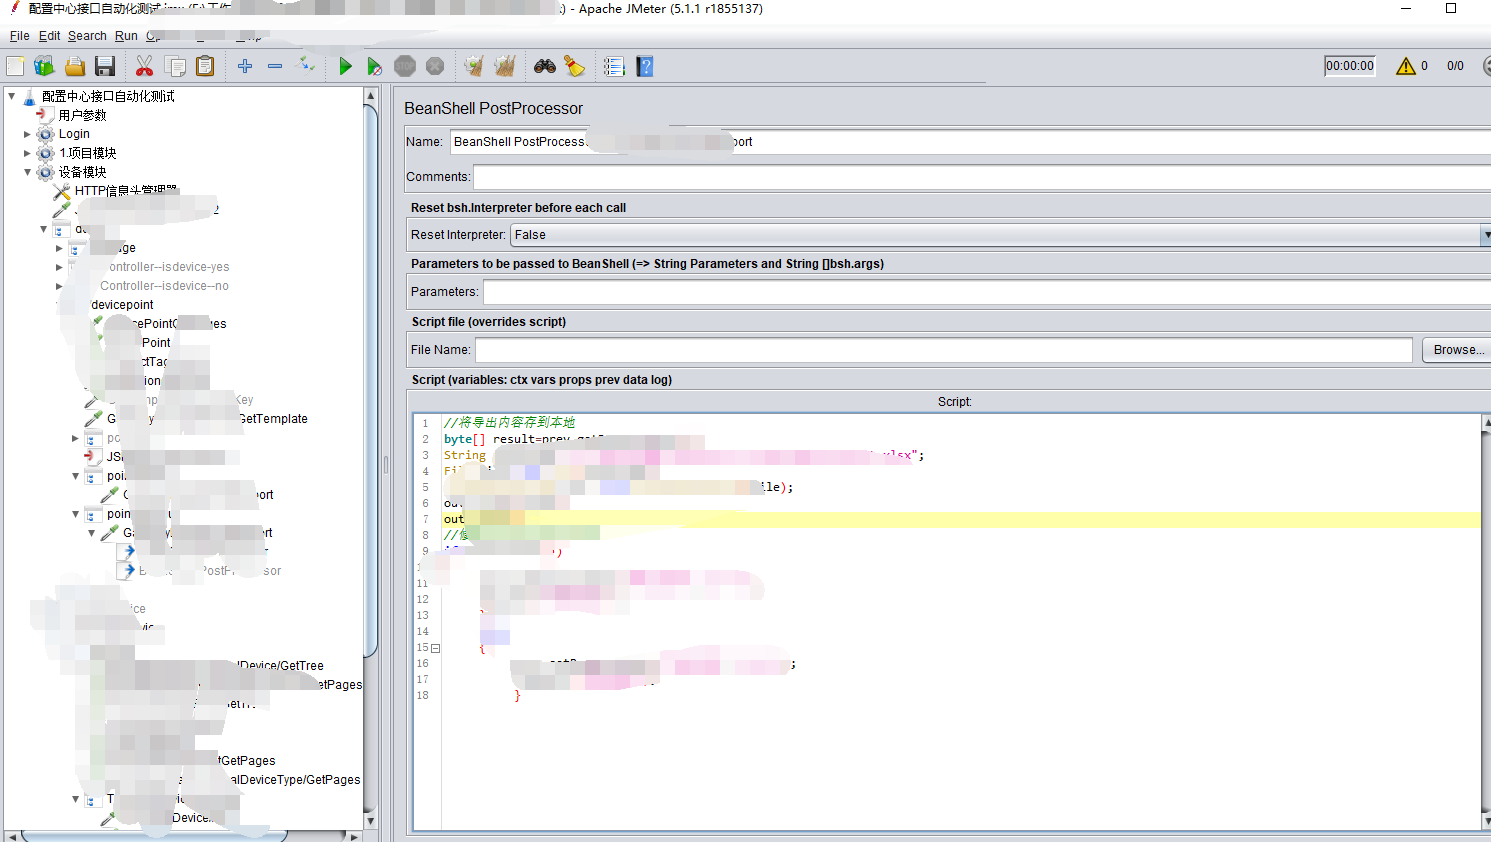Focus the Comments input field

(982, 177)
